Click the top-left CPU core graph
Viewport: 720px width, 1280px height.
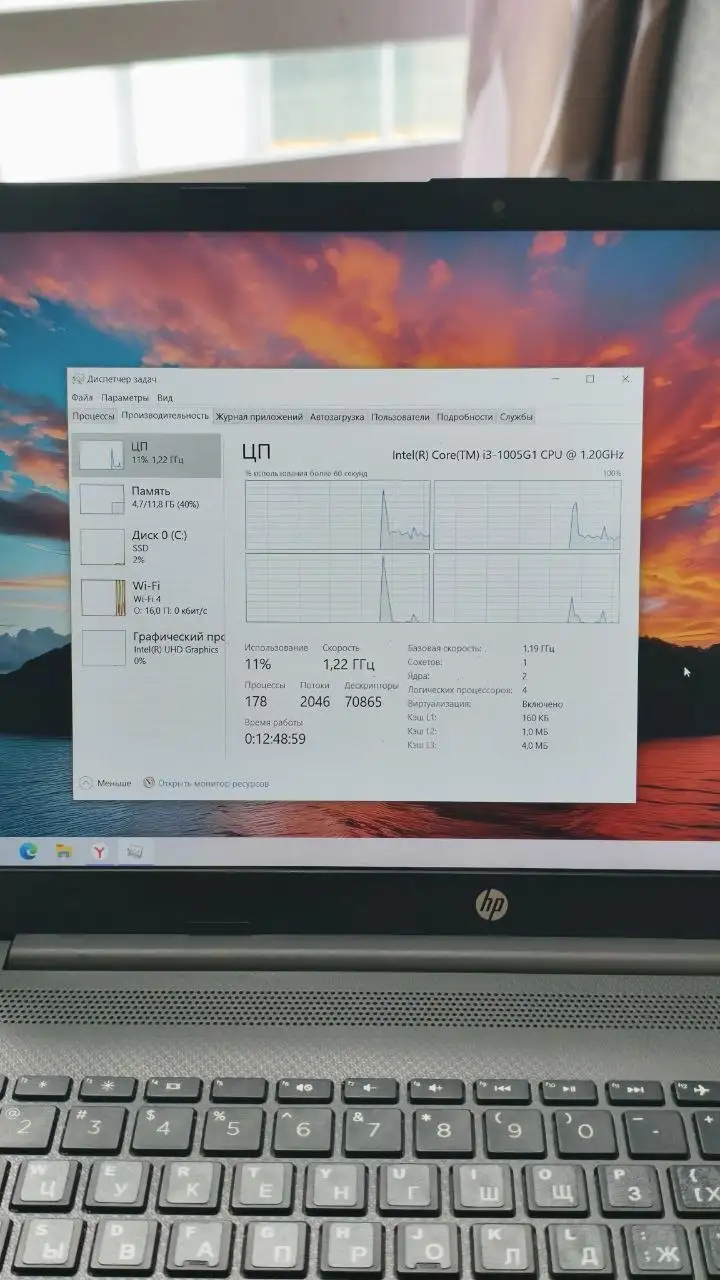338,514
